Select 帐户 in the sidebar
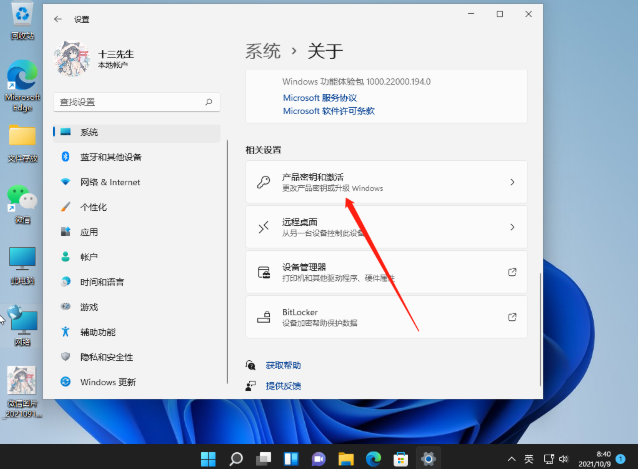The image size is (639, 469). coord(89,257)
